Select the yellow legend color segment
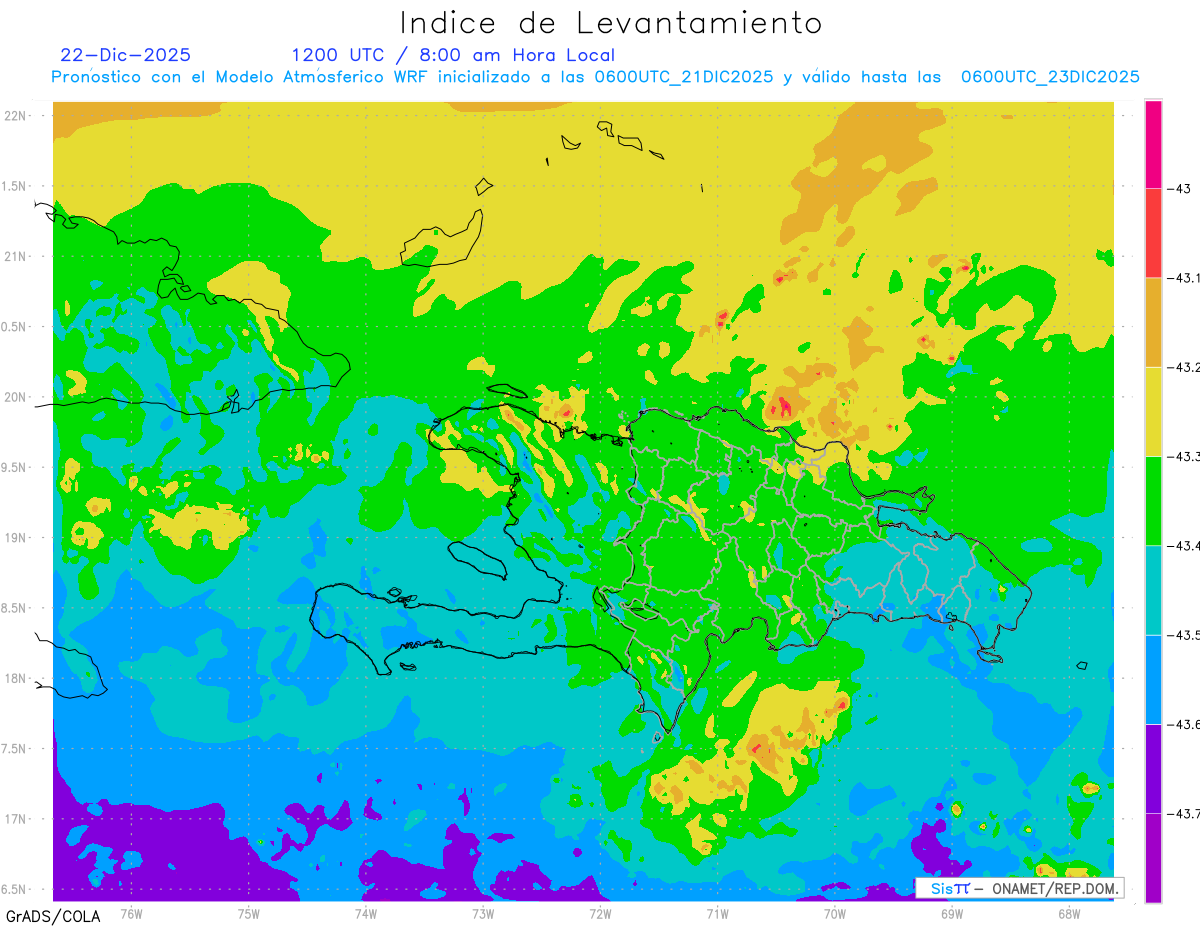Viewport: 1200px width, 927px height. pyautogui.click(x=1153, y=411)
